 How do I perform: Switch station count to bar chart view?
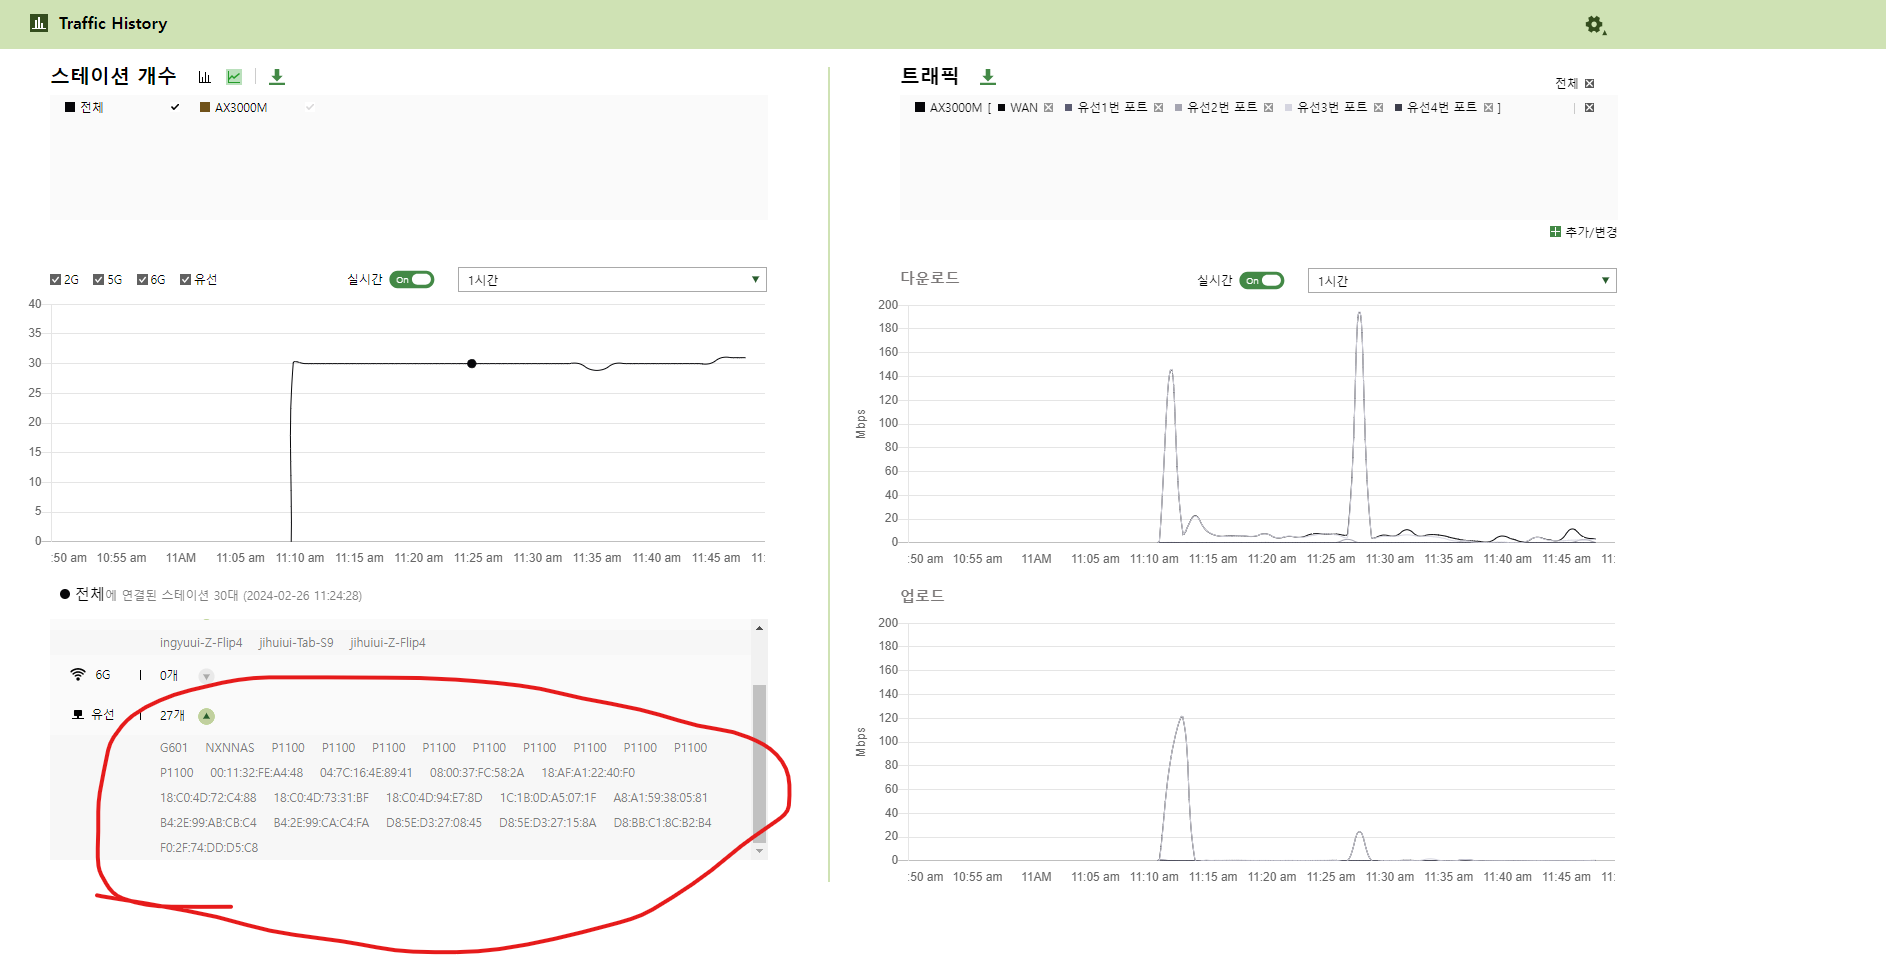coord(204,77)
